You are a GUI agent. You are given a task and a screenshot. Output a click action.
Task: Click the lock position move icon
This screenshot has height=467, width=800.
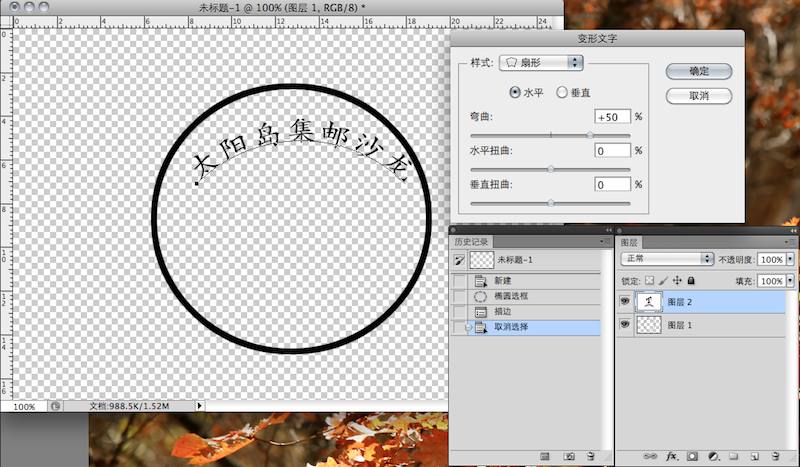coord(677,281)
